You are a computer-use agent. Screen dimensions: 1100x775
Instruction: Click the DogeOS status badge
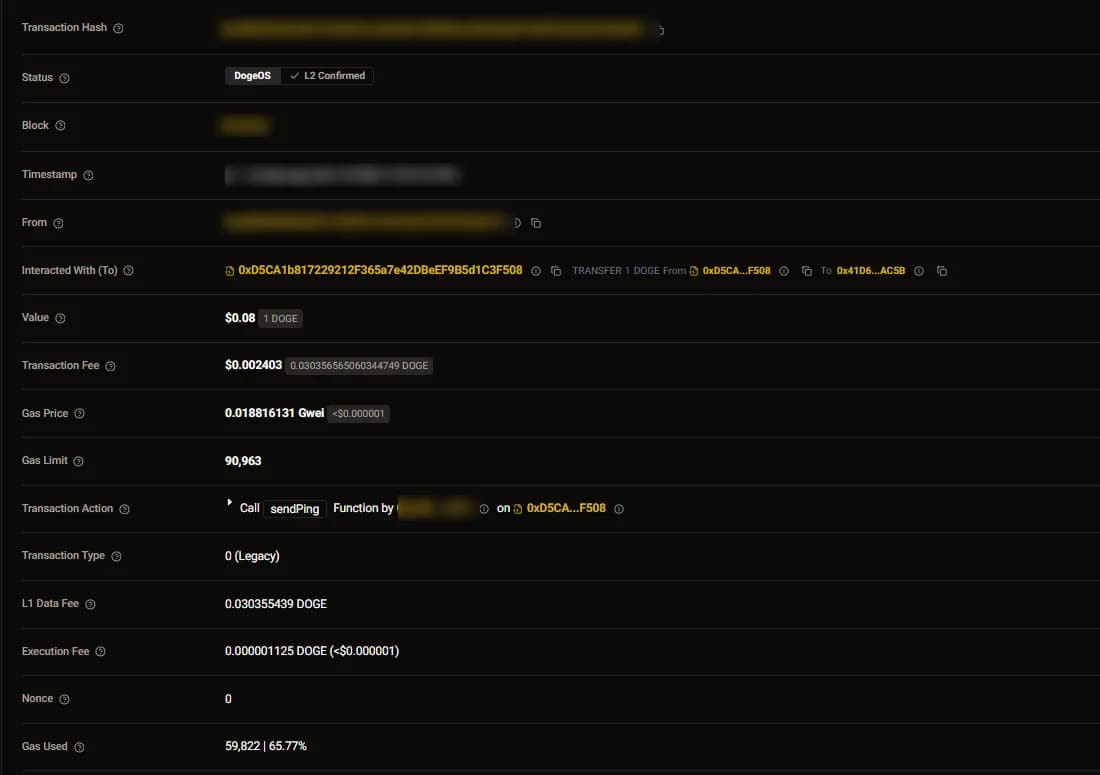click(253, 76)
